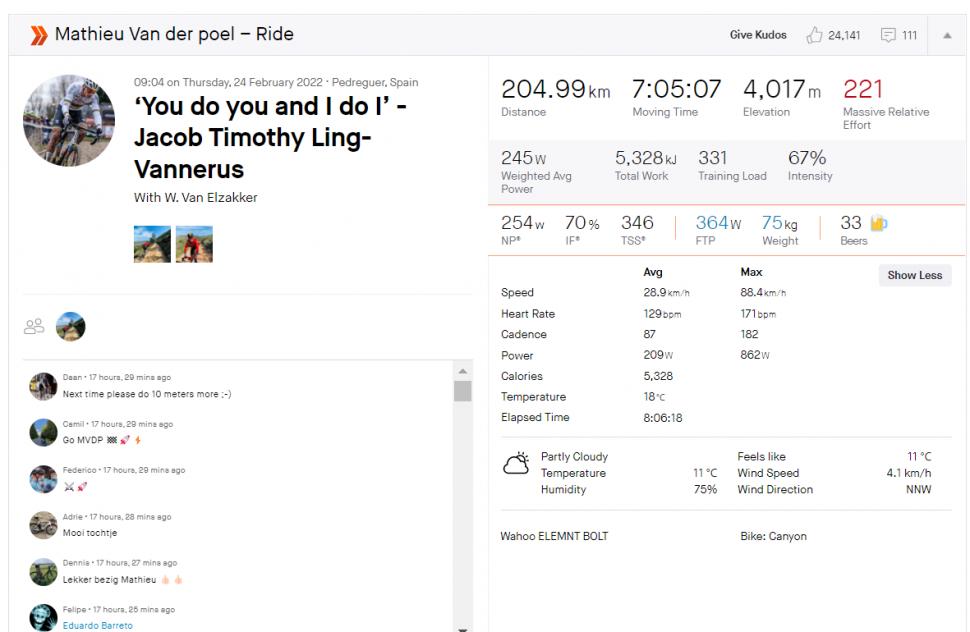Click the 67% Intensity value

tap(807, 158)
